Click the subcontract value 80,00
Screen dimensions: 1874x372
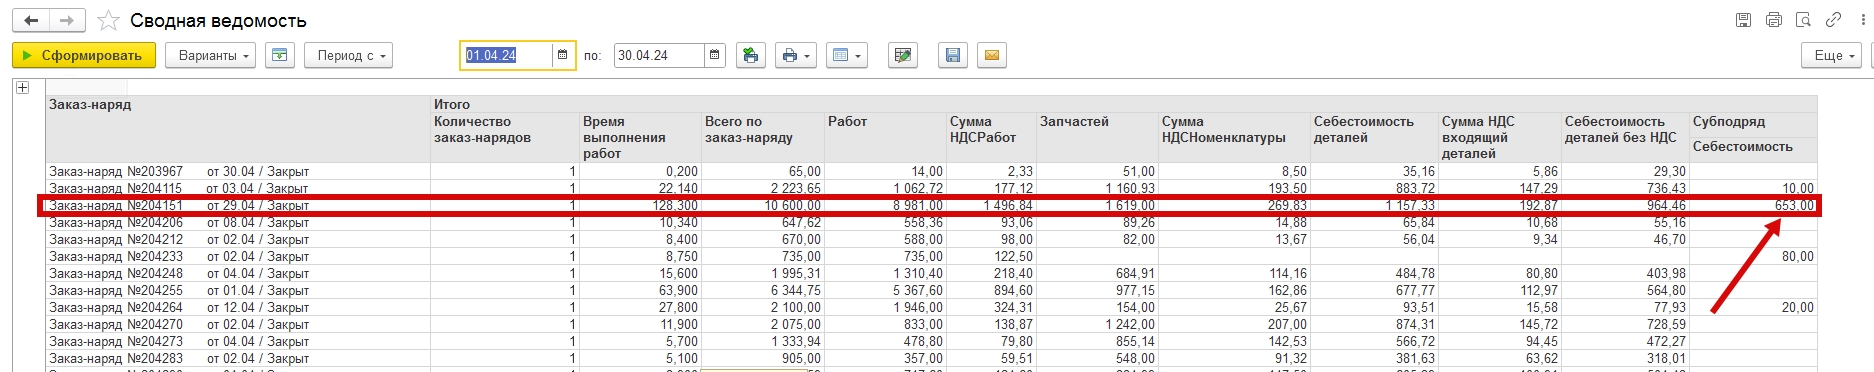coord(1753,256)
